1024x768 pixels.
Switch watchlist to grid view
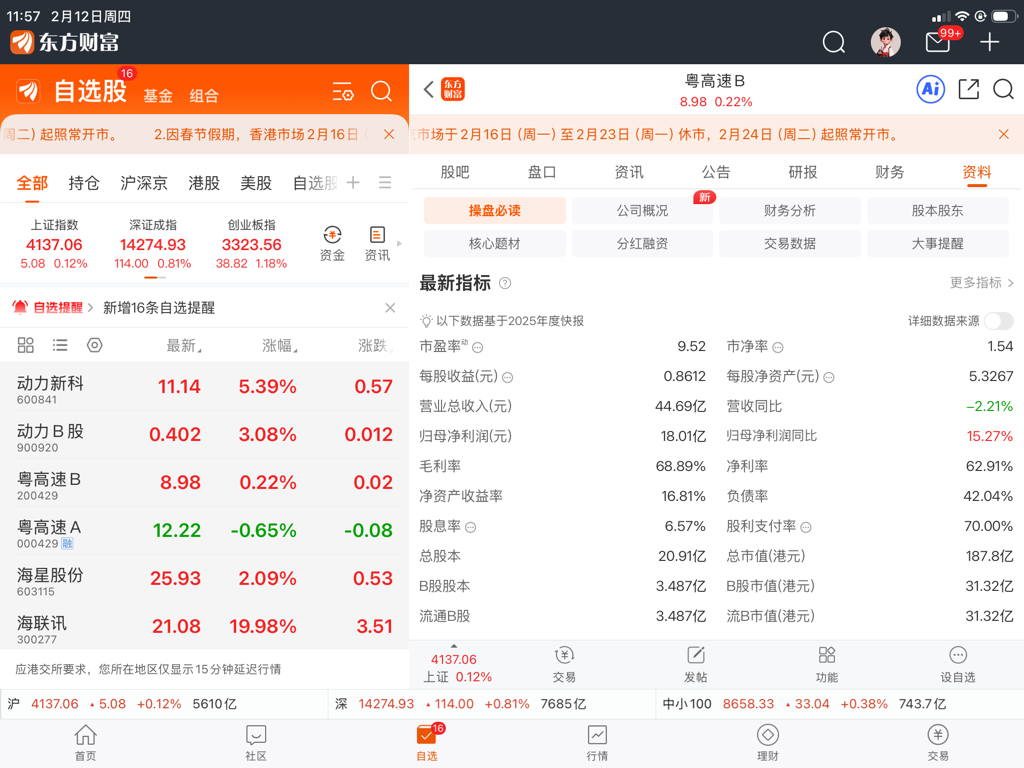25,345
